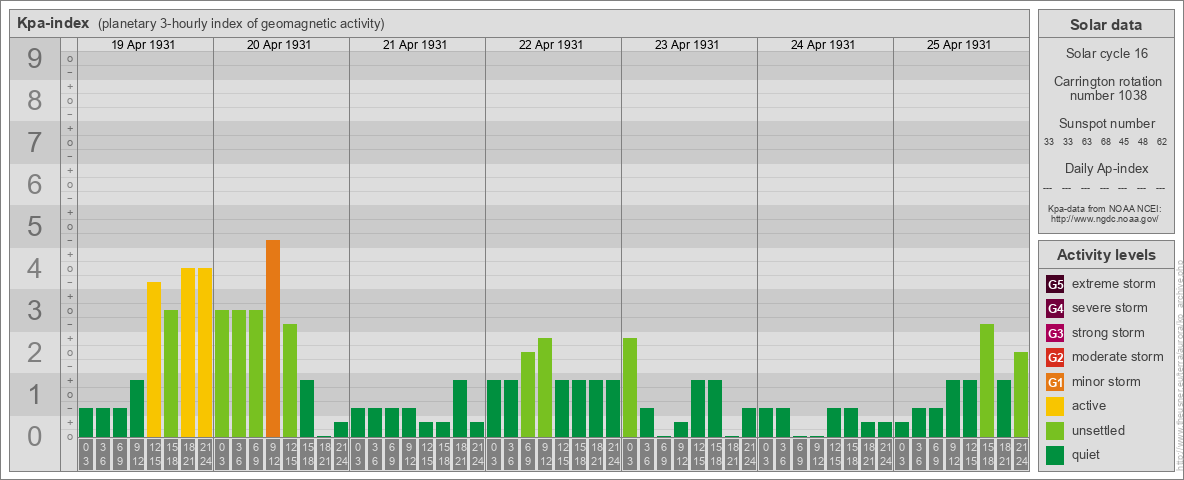Select the 23 Apr 1931 date header
1184x480 pixels.
coord(687,45)
